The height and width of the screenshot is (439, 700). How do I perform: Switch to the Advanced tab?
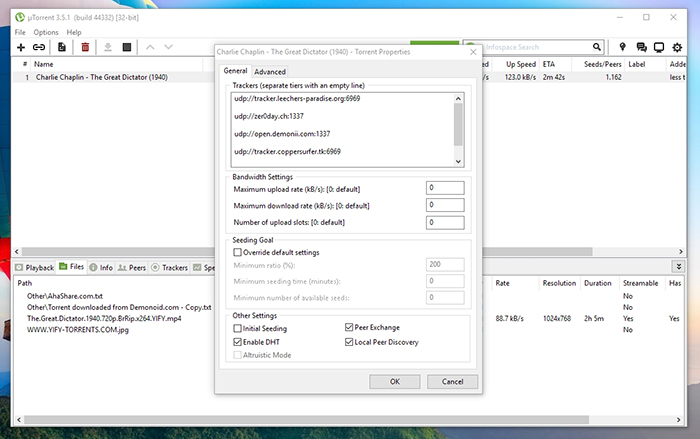[270, 71]
